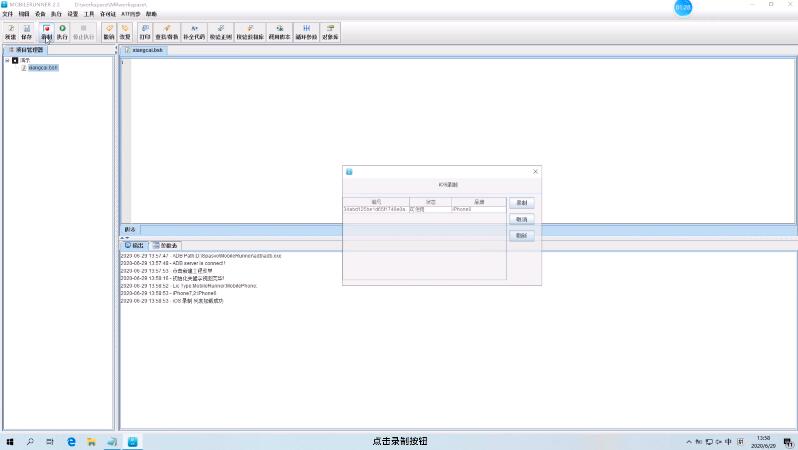
Task: Open the 帮助 (Help) menu
Action: pos(151,15)
